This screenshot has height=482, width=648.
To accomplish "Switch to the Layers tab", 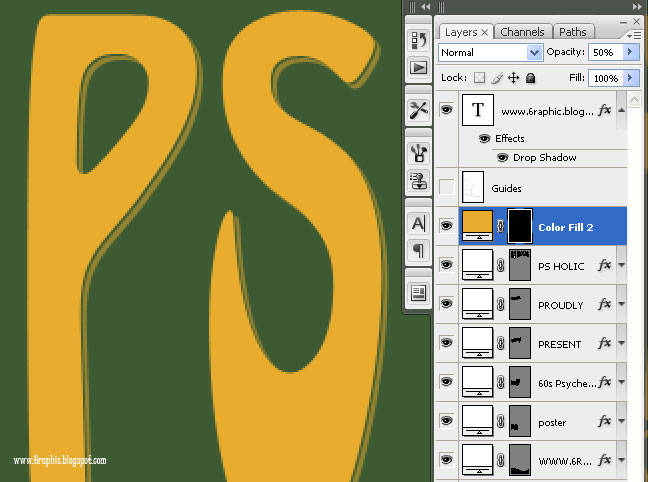I will coord(461,32).
